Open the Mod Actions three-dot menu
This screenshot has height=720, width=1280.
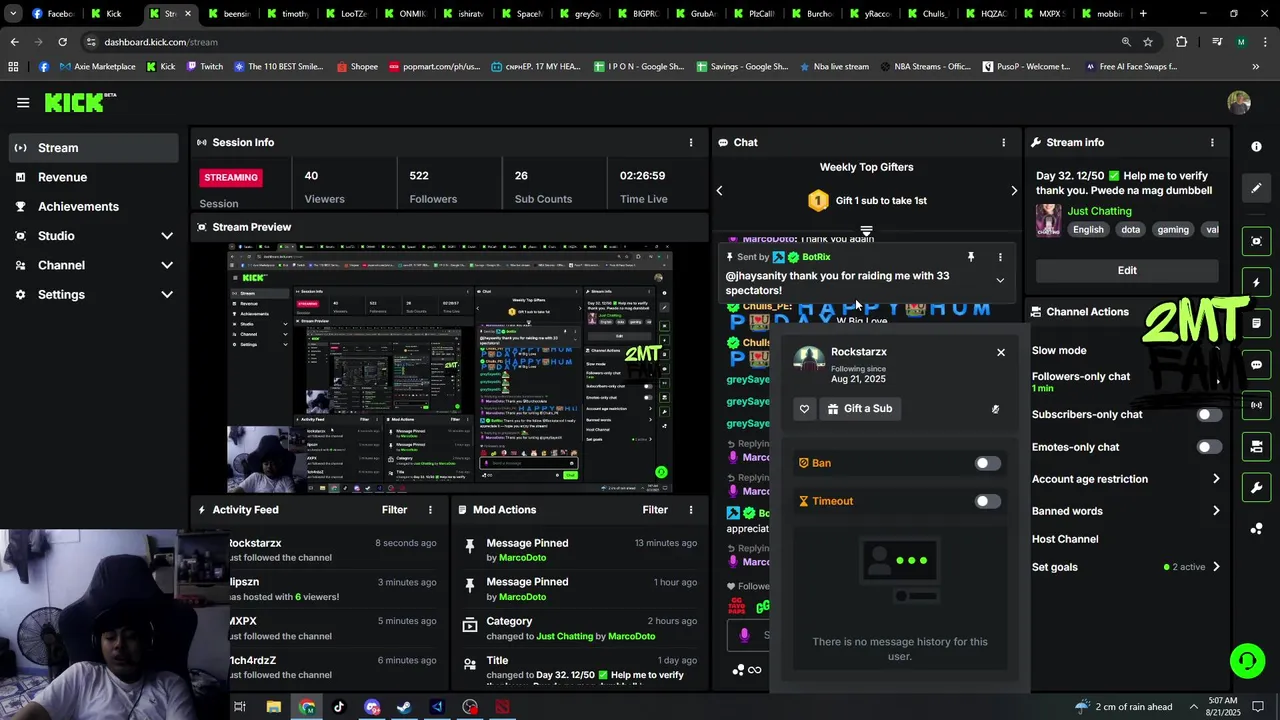[x=690, y=510]
